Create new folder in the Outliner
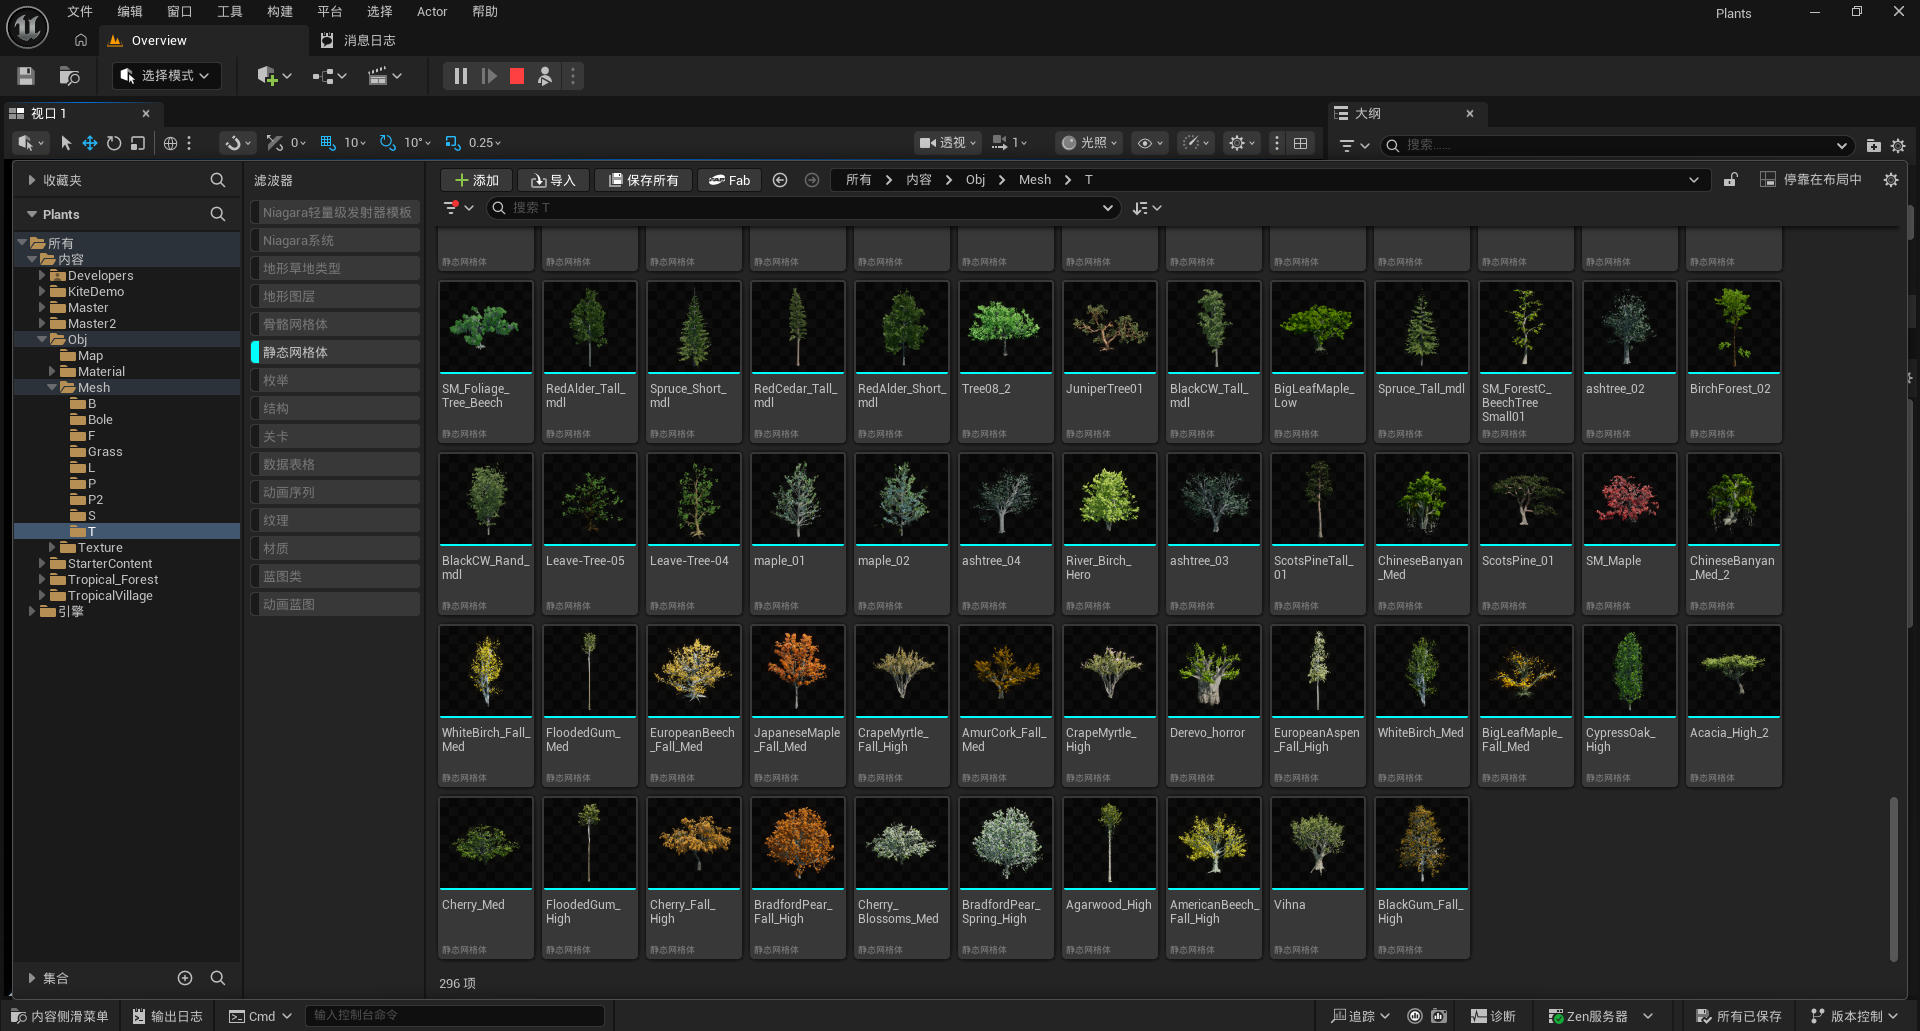The height and width of the screenshot is (1031, 1920). (x=1873, y=145)
